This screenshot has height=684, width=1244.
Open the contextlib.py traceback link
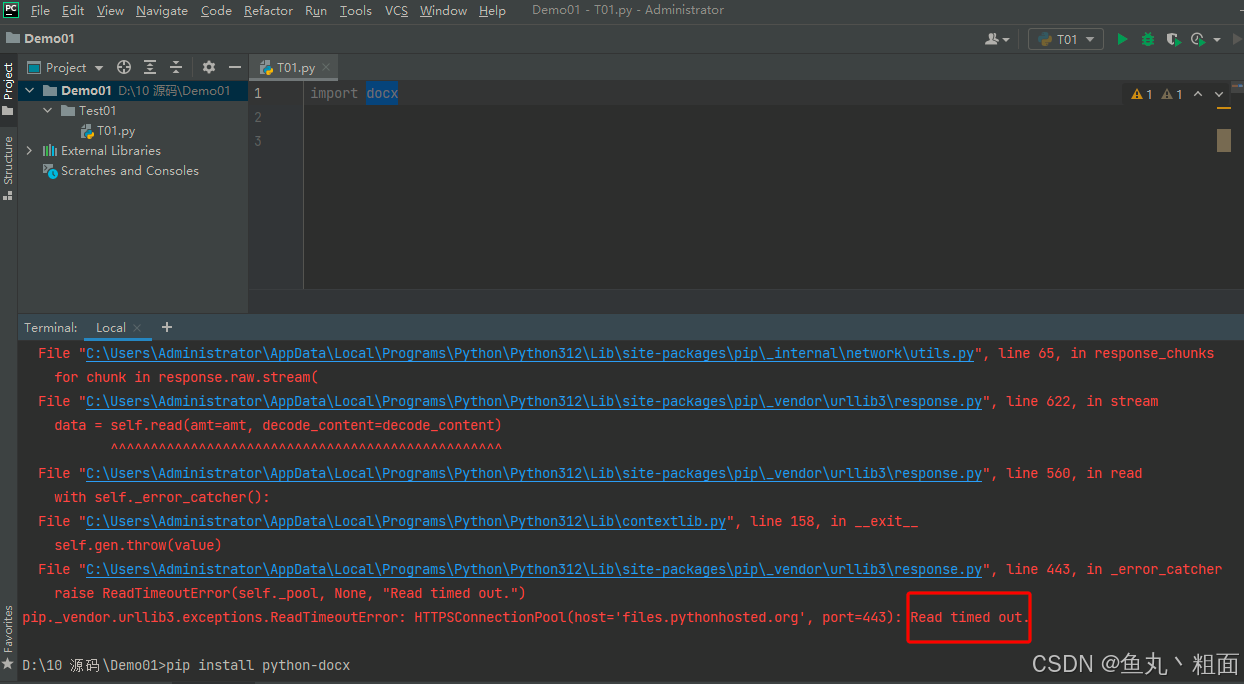(406, 521)
